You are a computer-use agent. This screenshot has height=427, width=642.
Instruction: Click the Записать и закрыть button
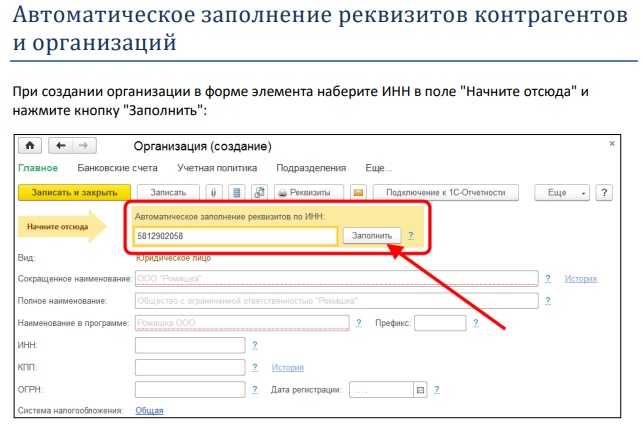pyautogui.click(x=74, y=192)
